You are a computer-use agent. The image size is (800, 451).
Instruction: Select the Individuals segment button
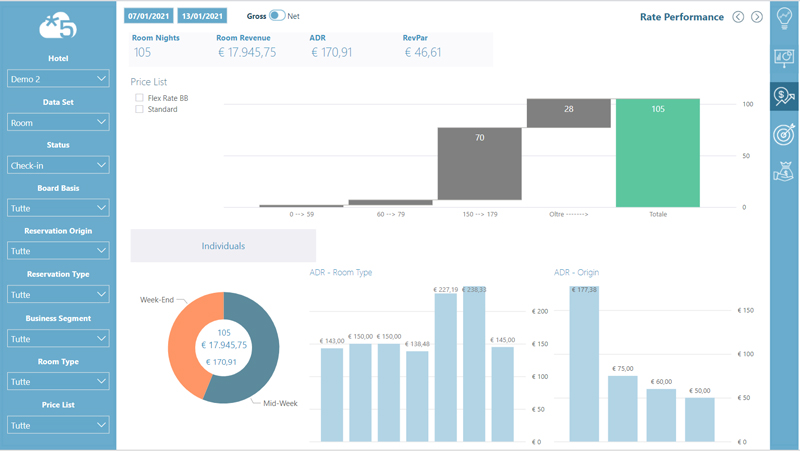click(223, 245)
